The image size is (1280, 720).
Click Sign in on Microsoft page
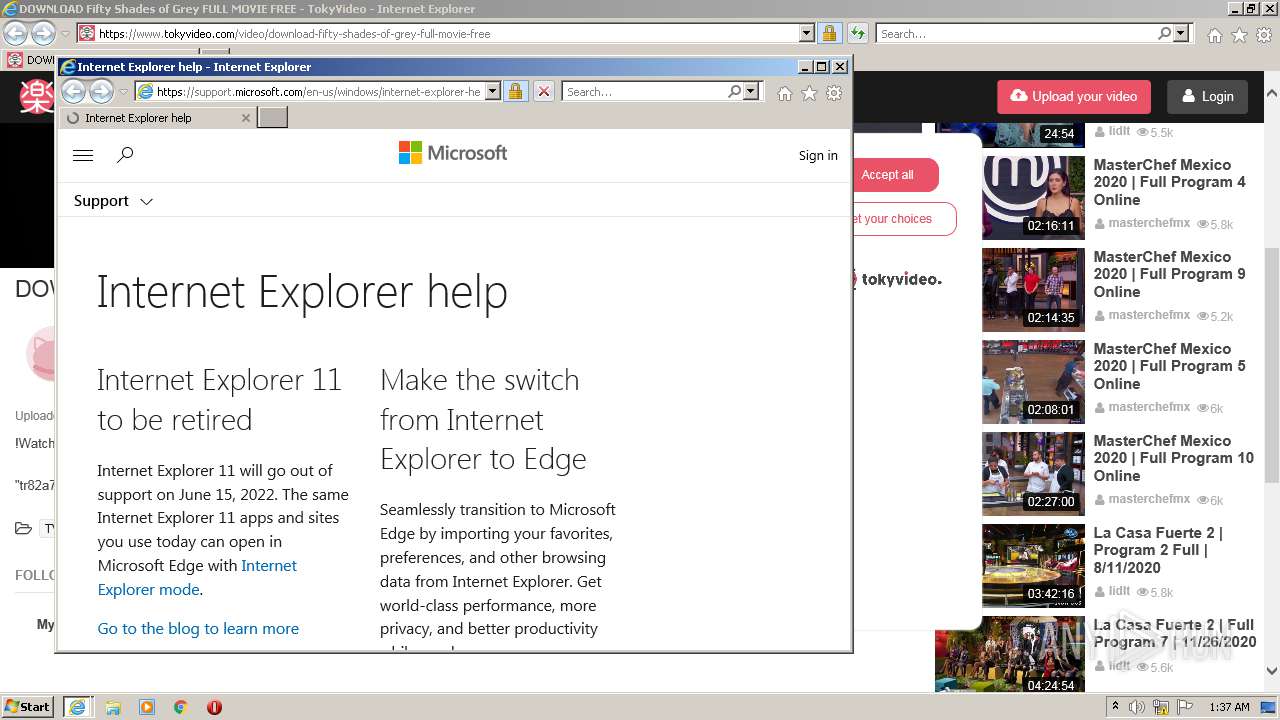(x=818, y=156)
